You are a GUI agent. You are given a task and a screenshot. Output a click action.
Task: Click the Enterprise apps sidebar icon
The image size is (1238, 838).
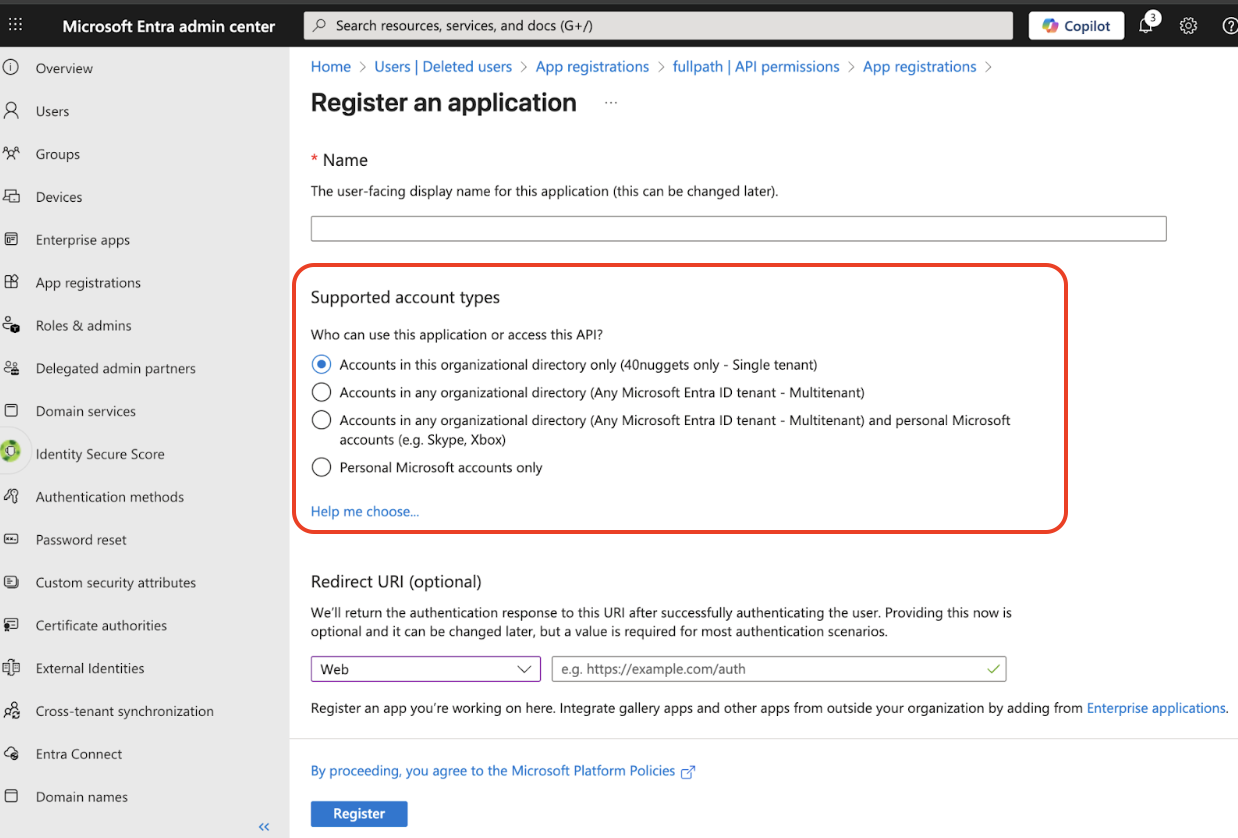coord(12,240)
